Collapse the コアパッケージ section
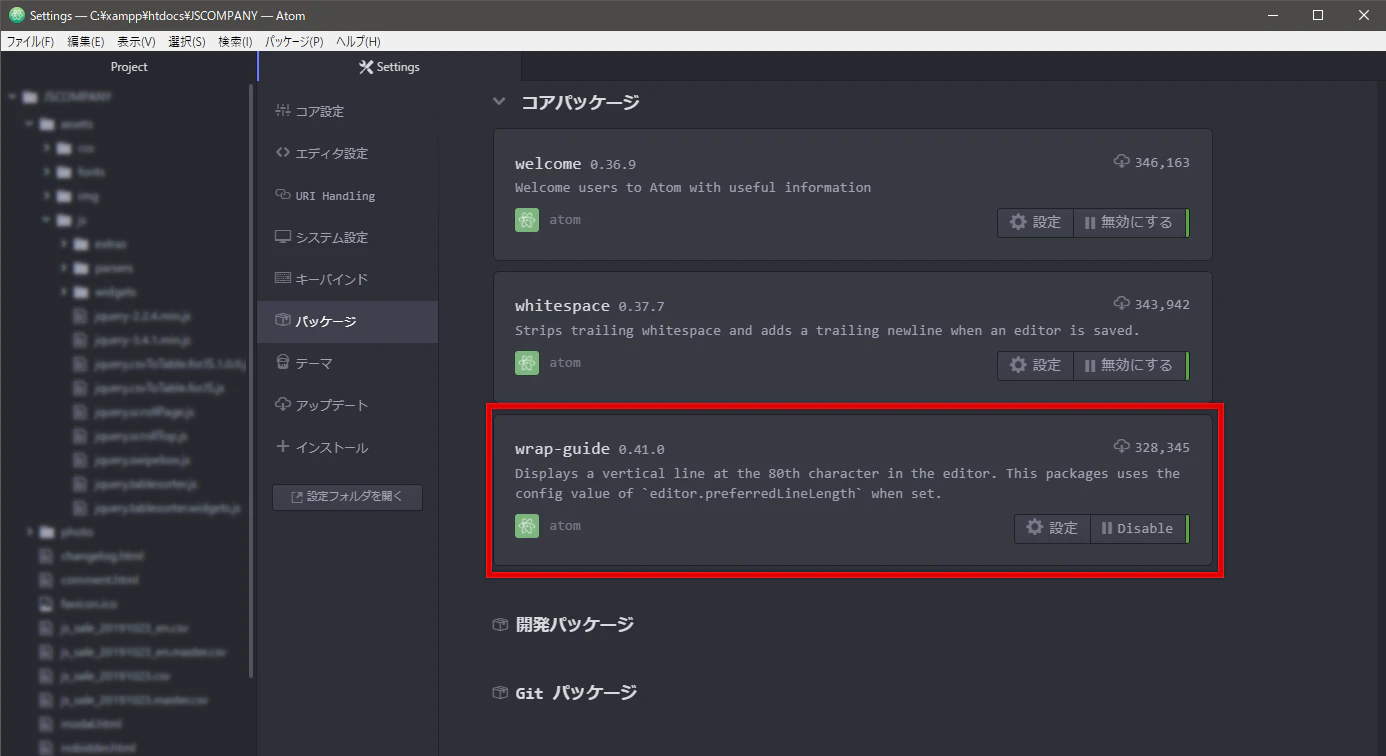Image resolution: width=1386 pixels, height=756 pixels. pos(499,101)
